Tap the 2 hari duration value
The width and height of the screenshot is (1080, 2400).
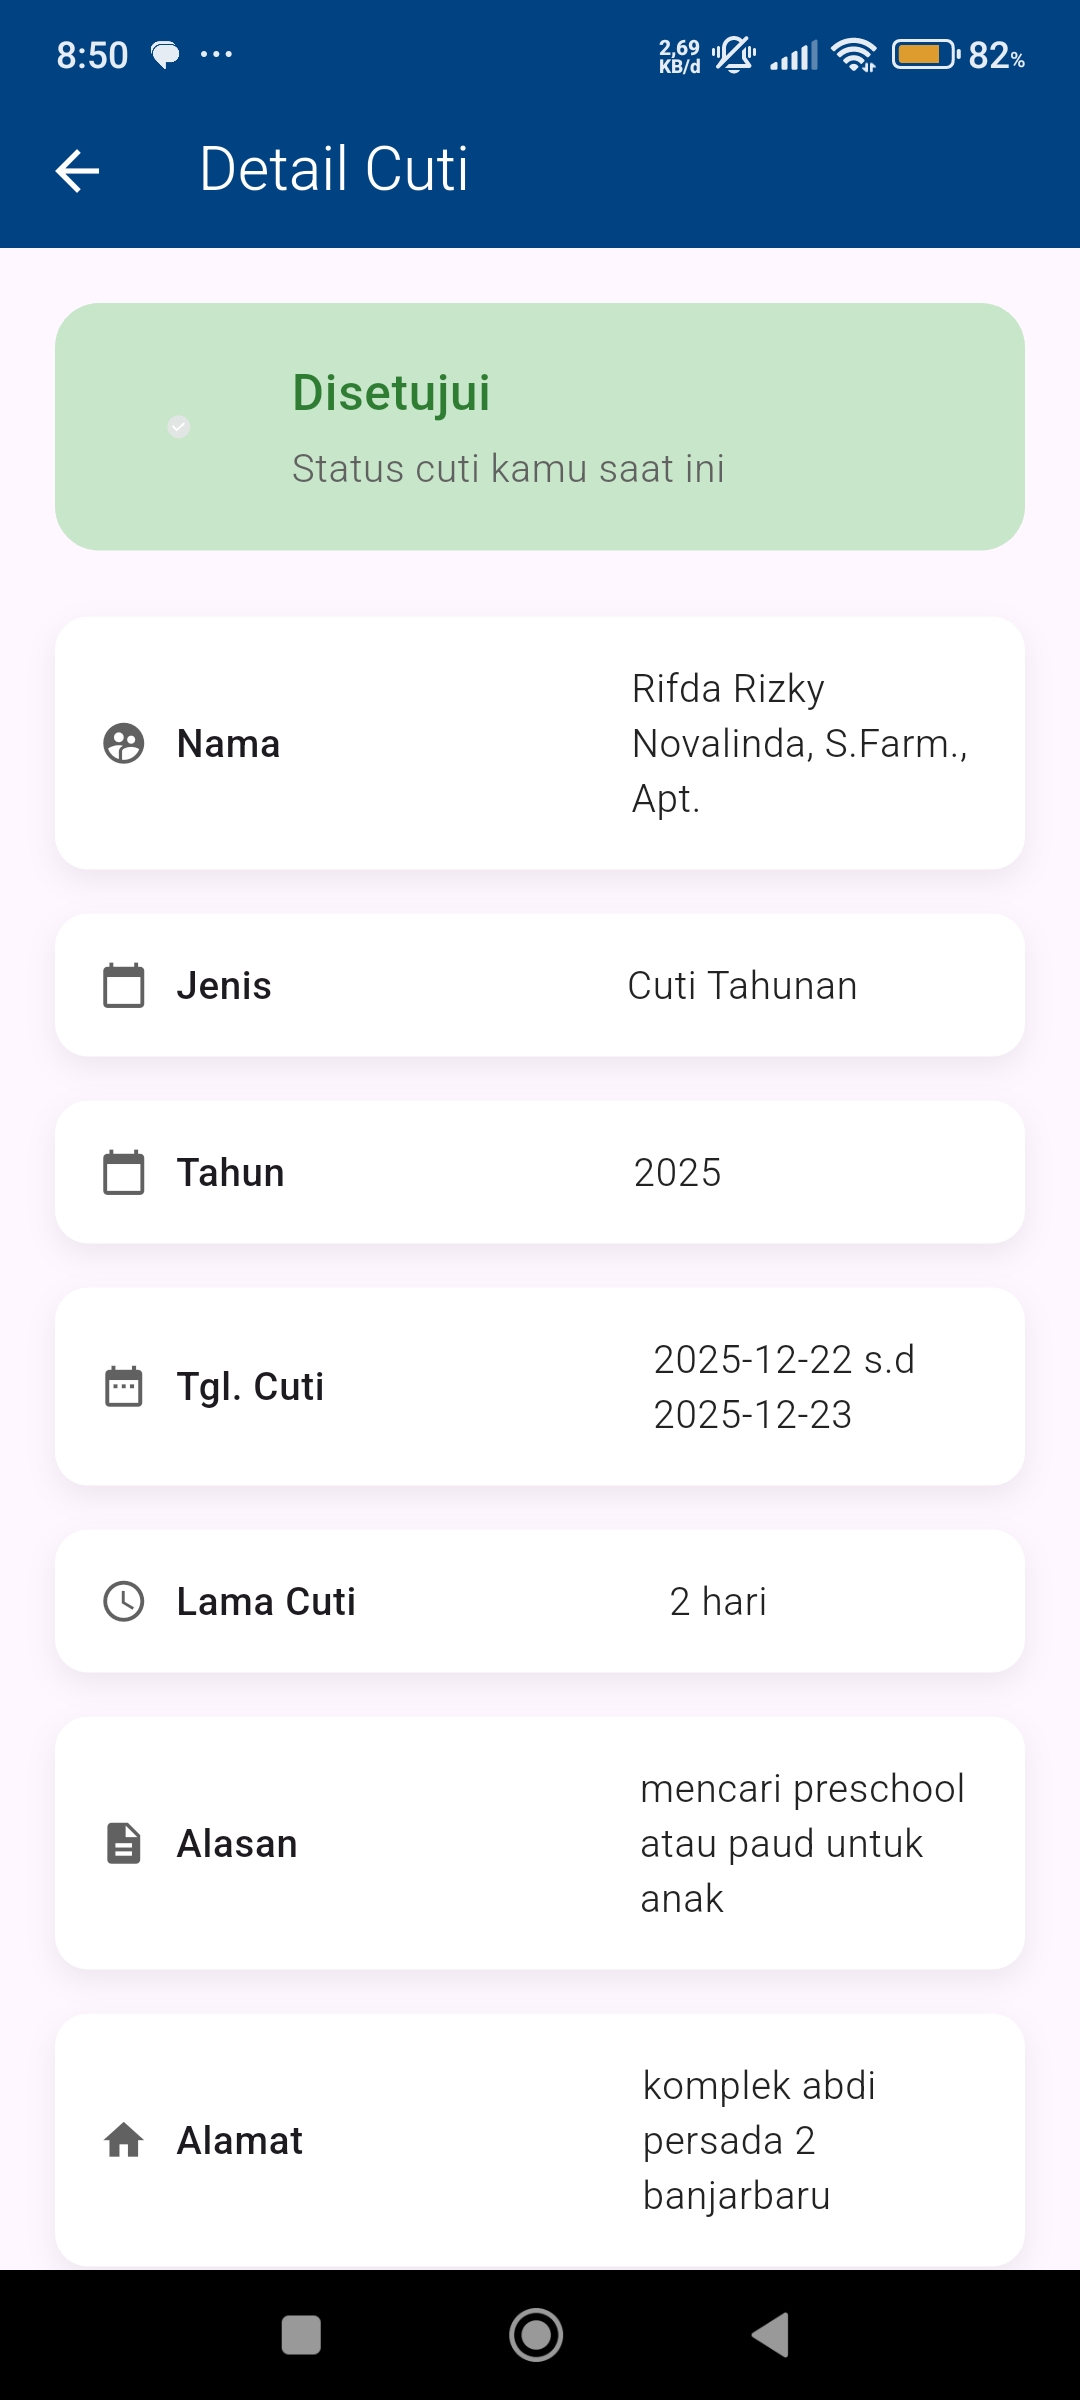(718, 1601)
